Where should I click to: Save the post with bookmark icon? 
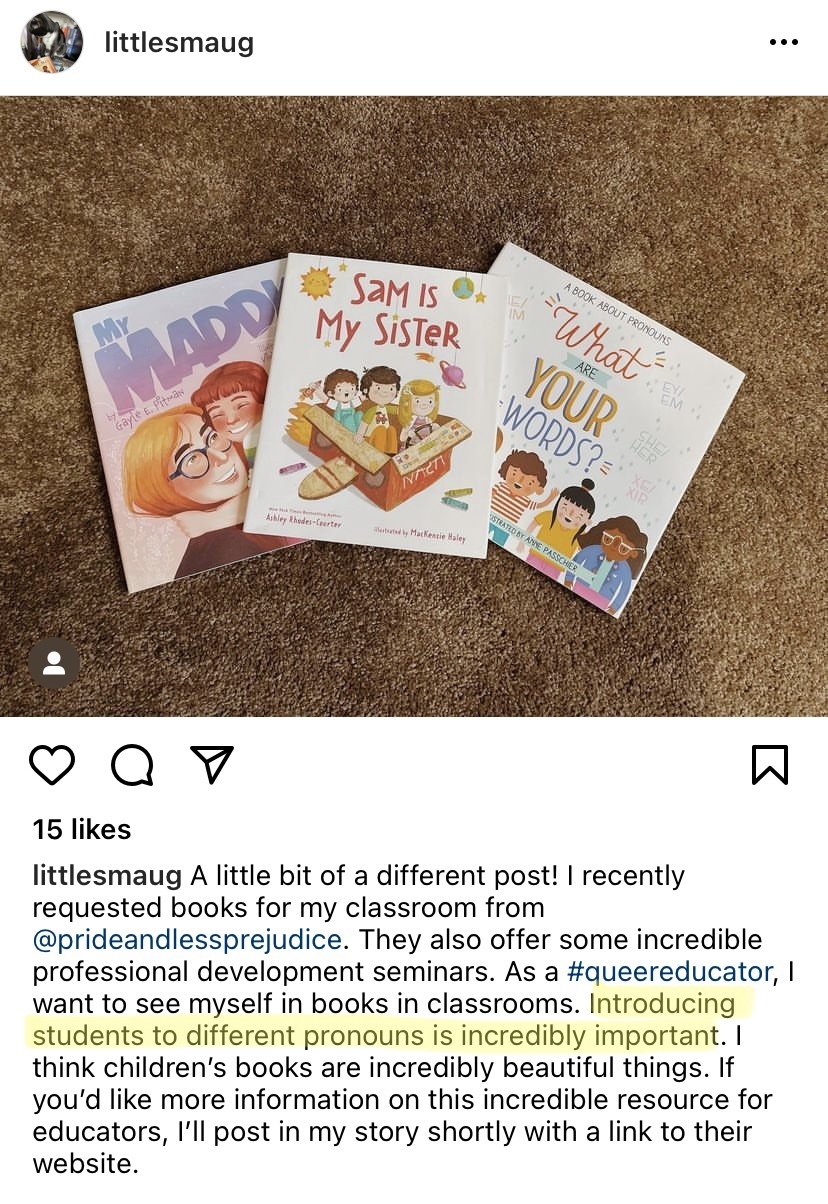coord(769,765)
